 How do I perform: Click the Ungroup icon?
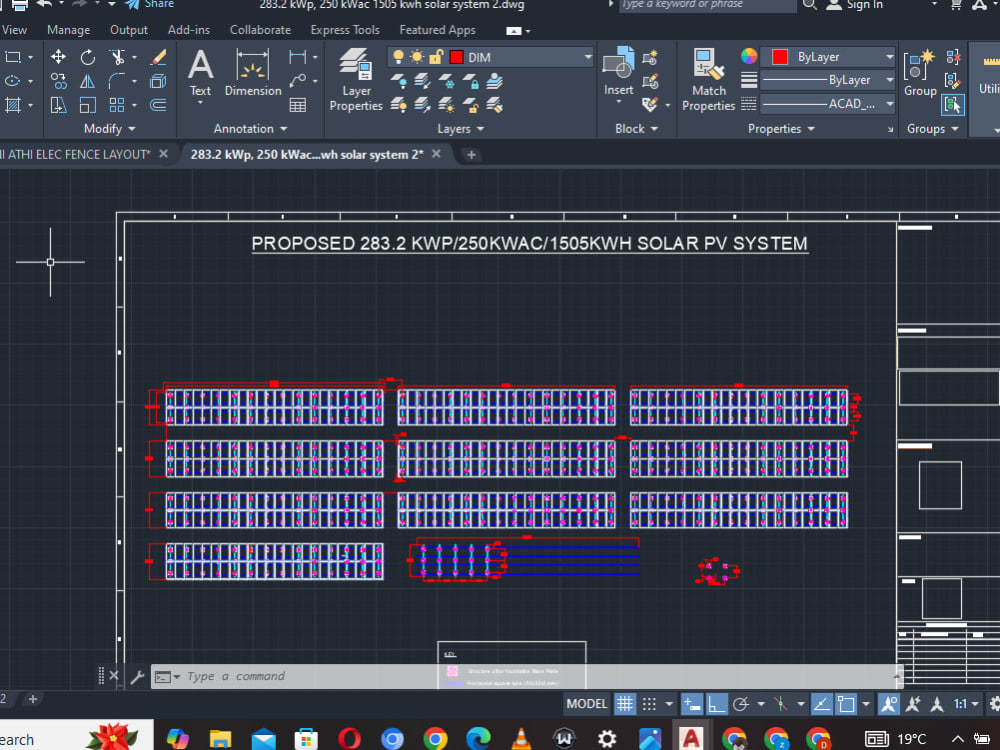pyautogui.click(x=953, y=57)
